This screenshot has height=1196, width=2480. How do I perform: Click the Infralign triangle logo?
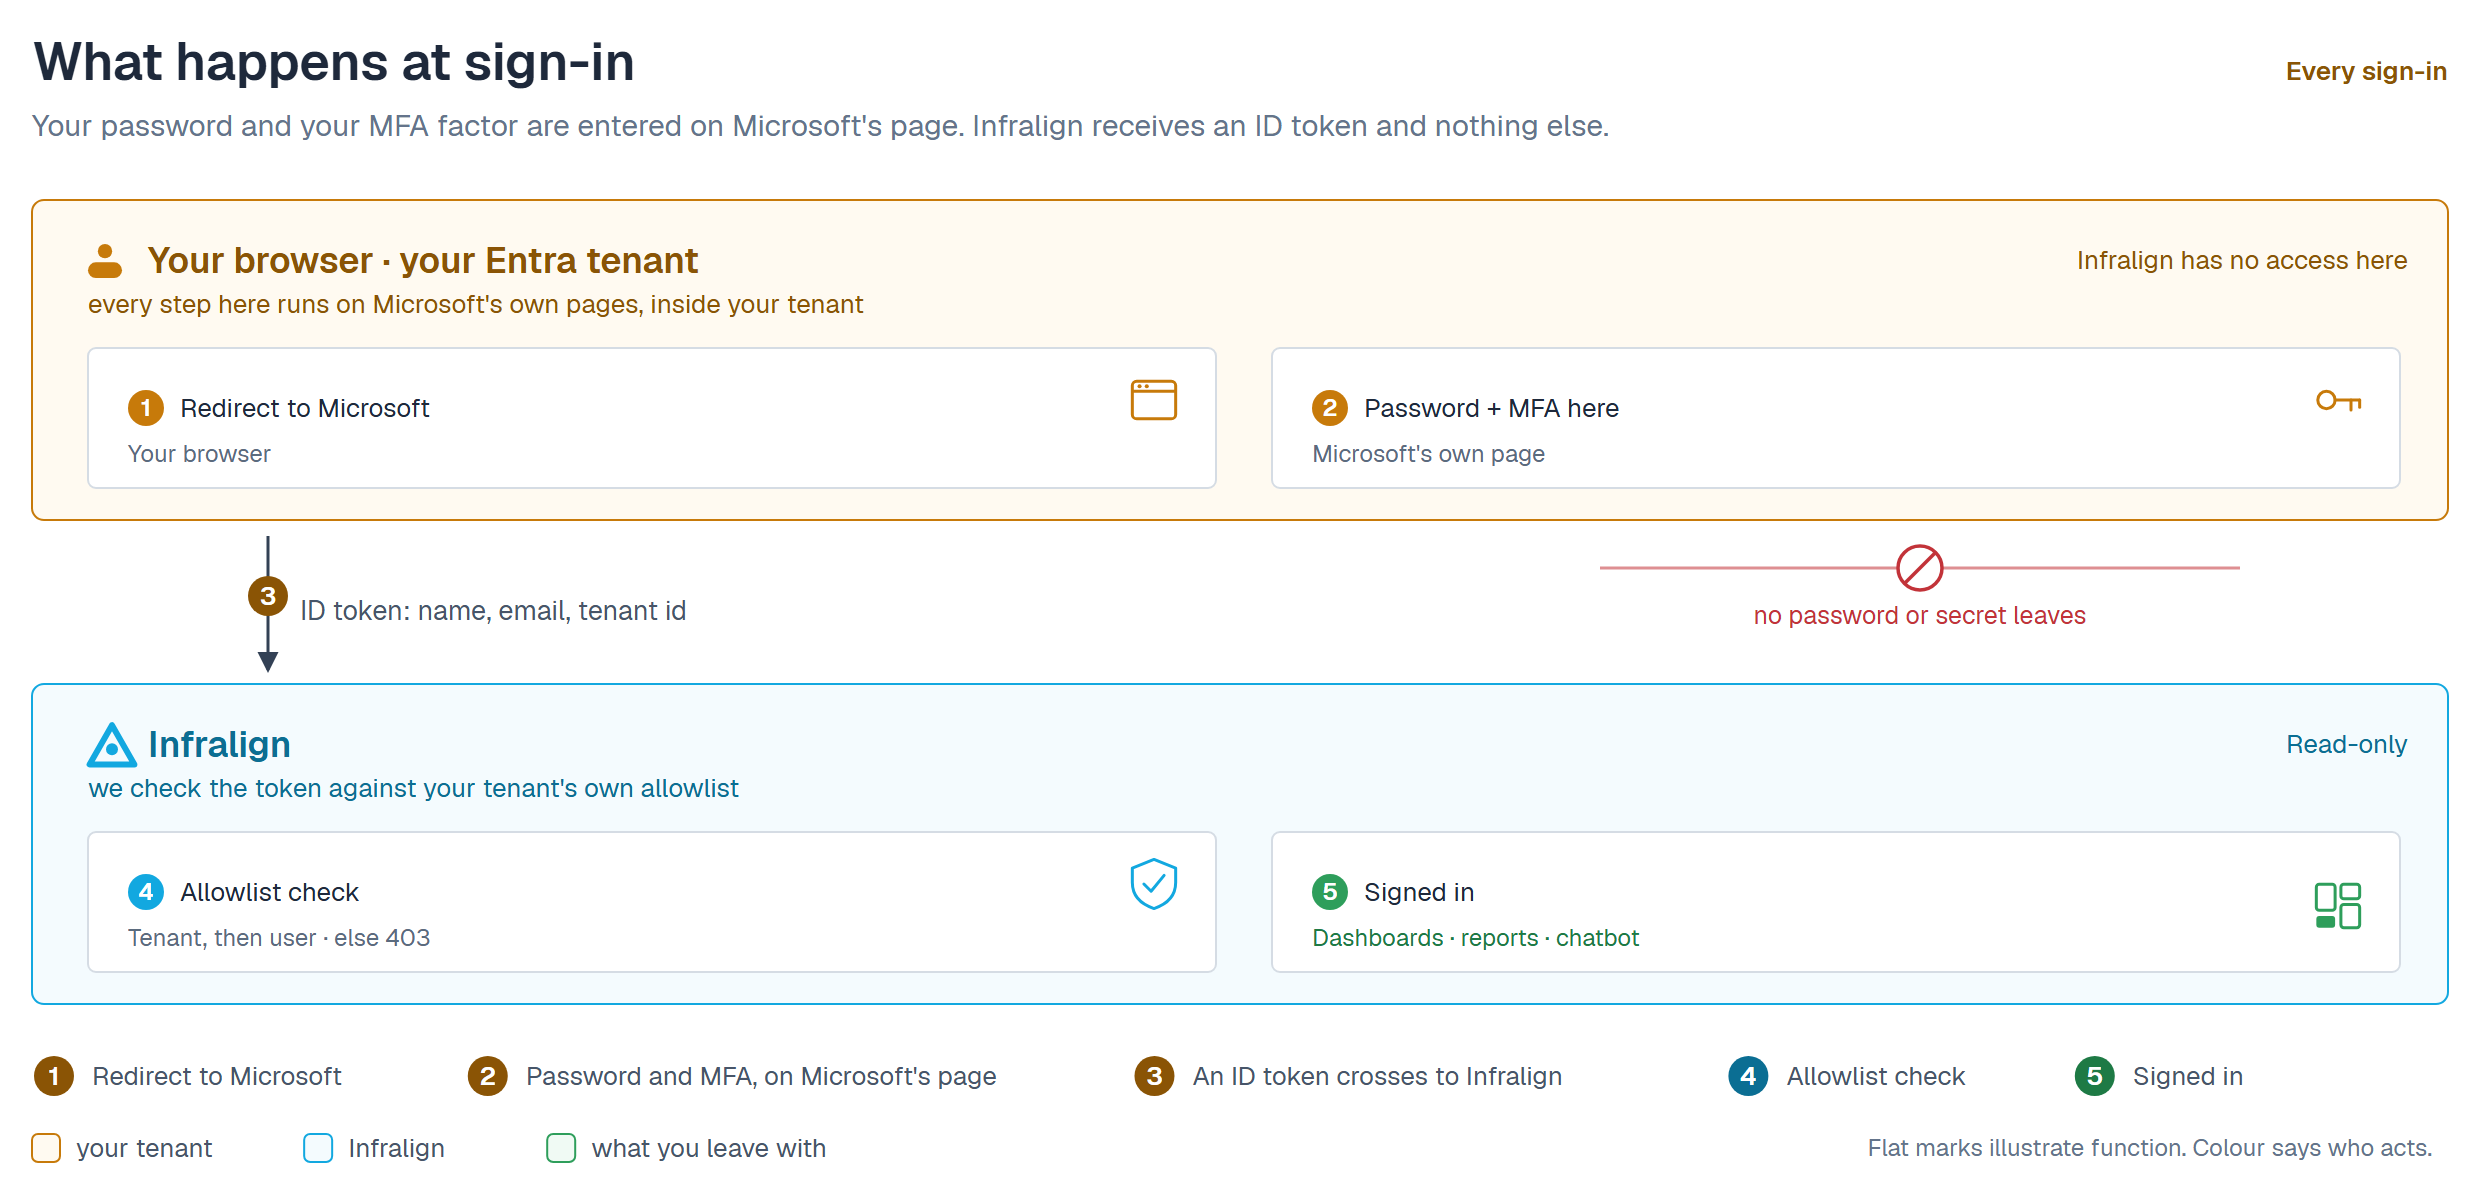pyautogui.click(x=111, y=745)
